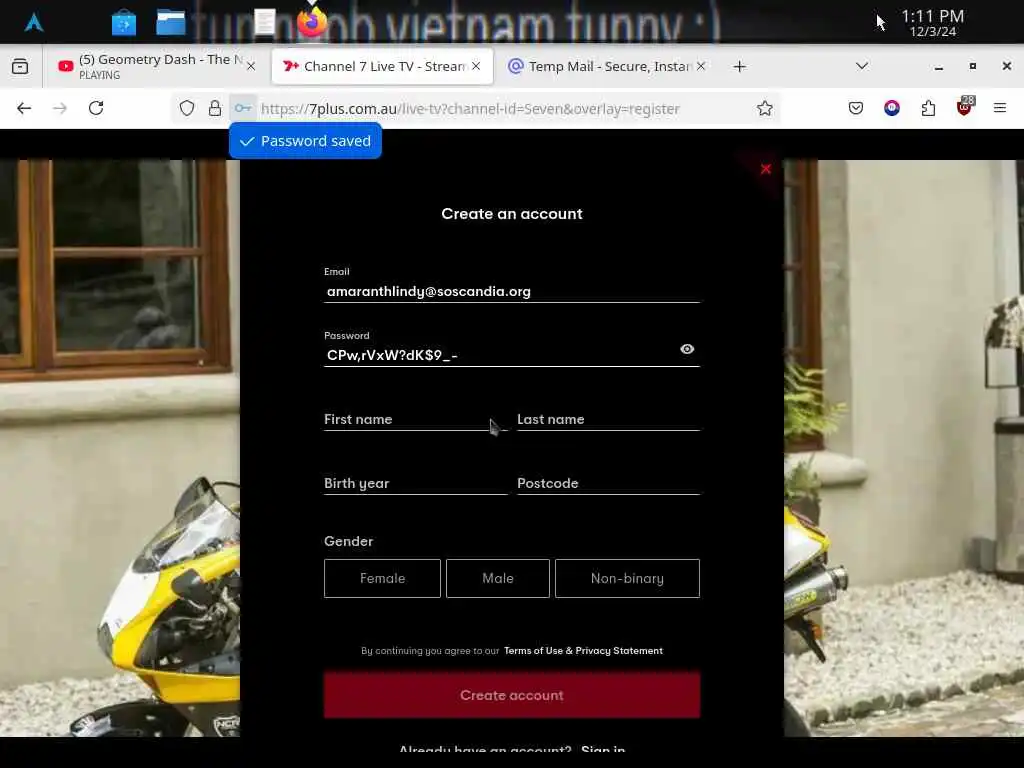Open saved password key icon in address bar
The image size is (1024, 768).
coord(243,108)
